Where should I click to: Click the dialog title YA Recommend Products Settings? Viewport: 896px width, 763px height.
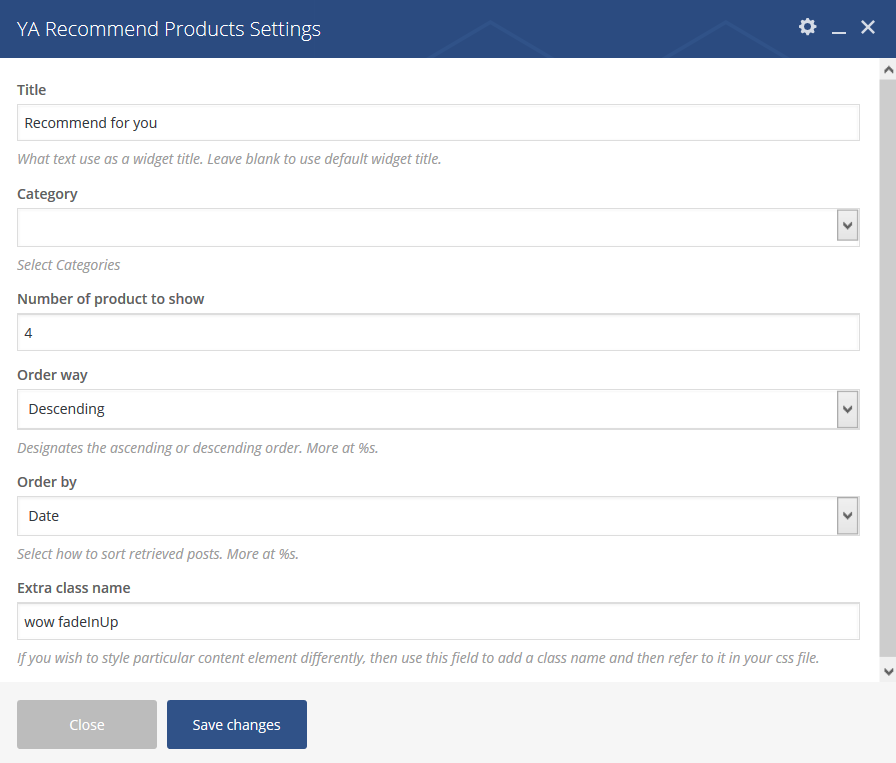169,29
